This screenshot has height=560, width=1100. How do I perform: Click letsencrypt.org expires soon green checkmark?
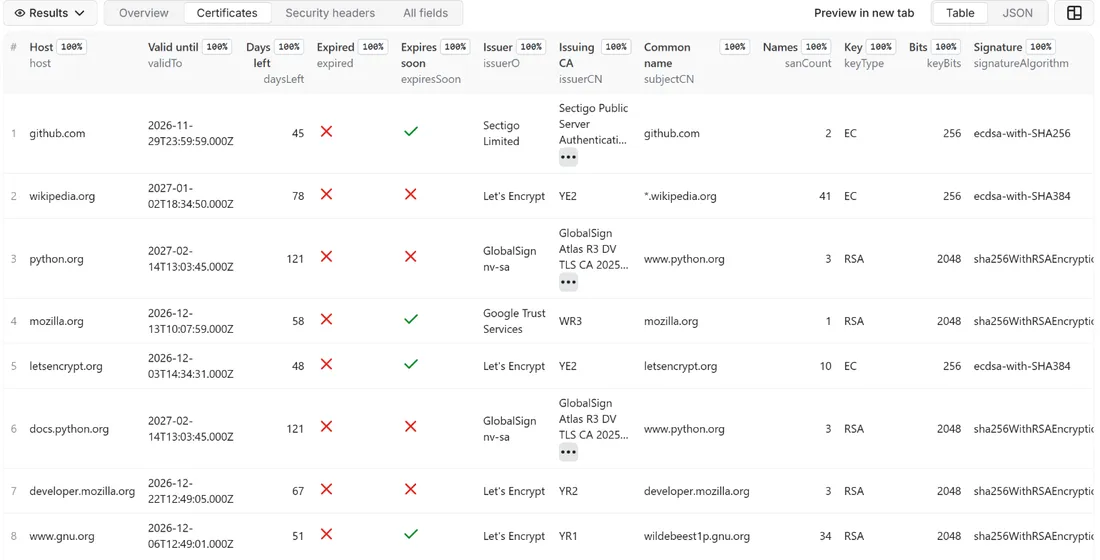point(411,364)
